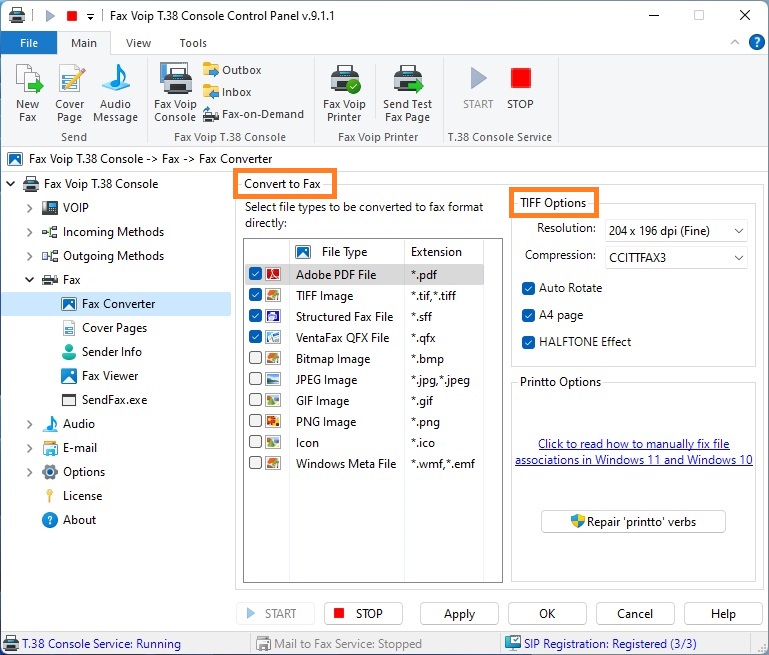Select the License tree node
Viewport: 769px width, 655px height.
click(73, 496)
